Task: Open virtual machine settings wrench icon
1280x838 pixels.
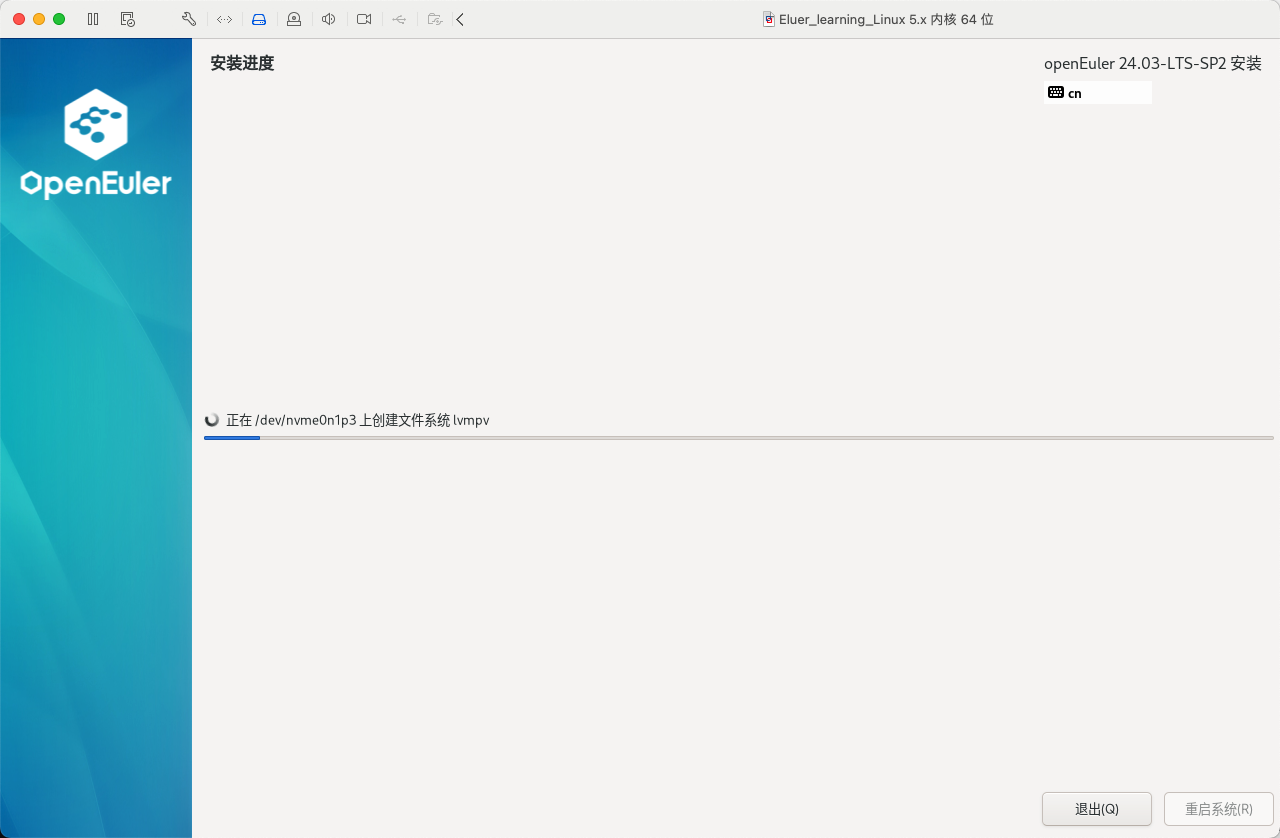Action: pos(189,19)
